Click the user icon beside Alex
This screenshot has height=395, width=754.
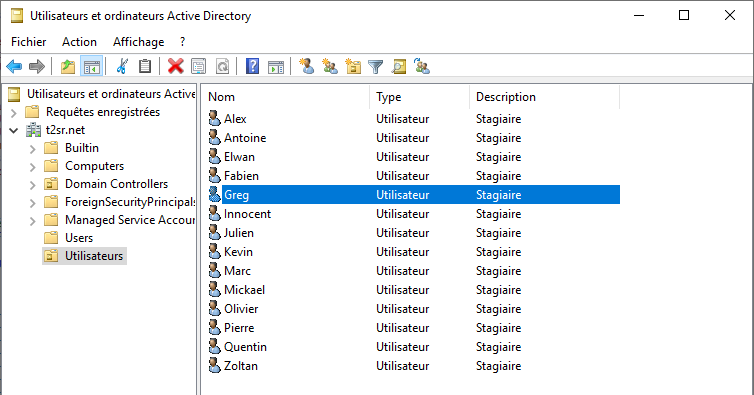click(214, 118)
